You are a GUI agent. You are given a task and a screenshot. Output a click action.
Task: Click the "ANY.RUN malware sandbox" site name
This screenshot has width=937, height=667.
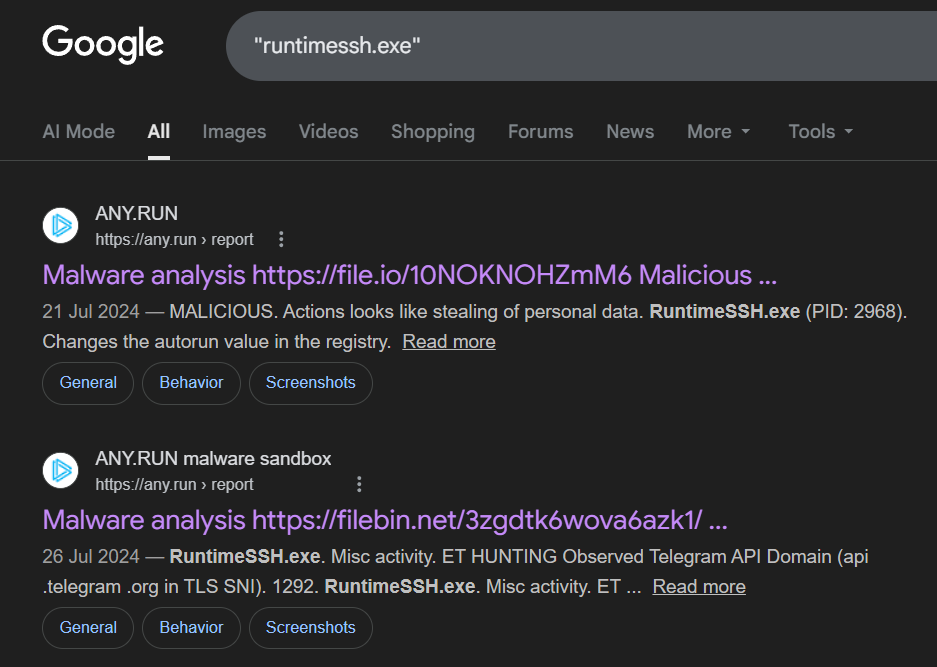tap(213, 458)
